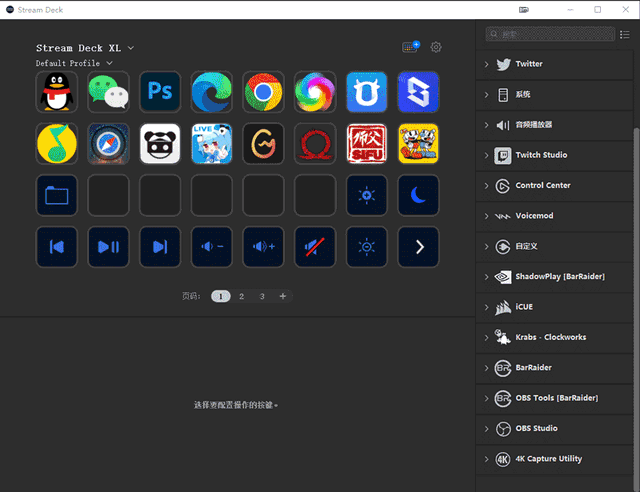Screen dimensions: 640x492
Task: Select the folder key
Action: 57,195
